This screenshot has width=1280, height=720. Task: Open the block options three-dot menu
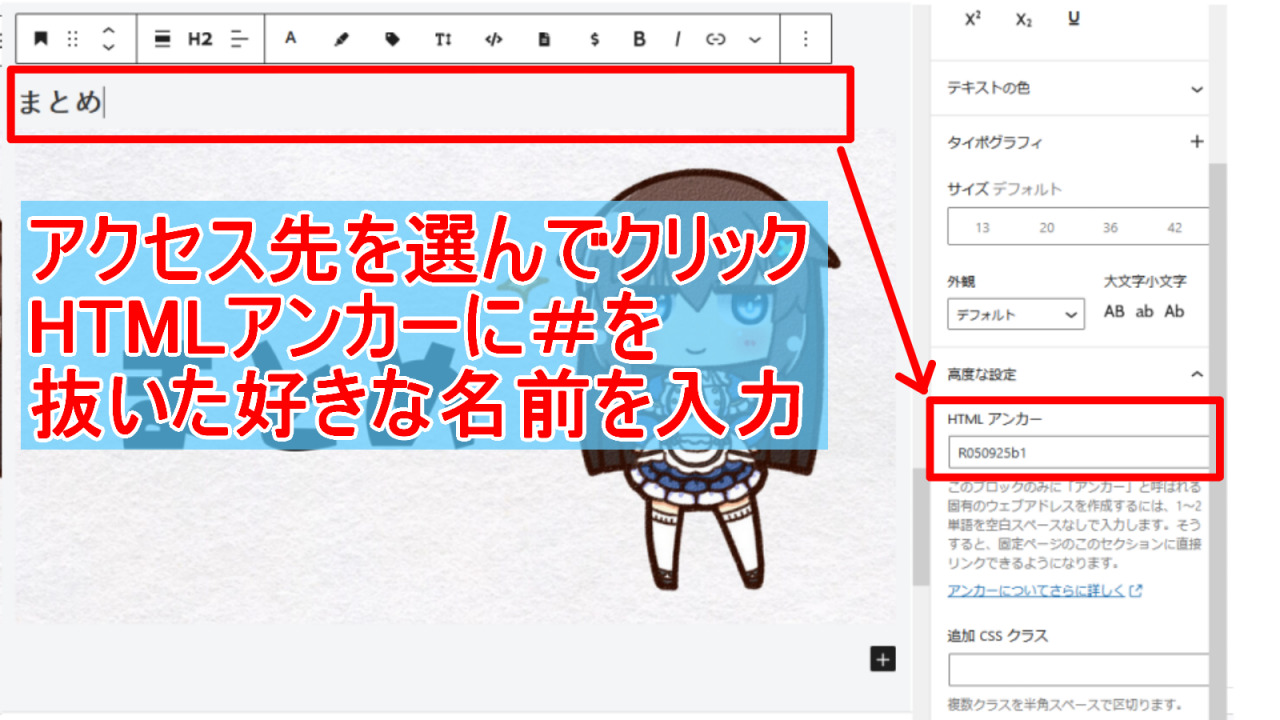tap(806, 39)
